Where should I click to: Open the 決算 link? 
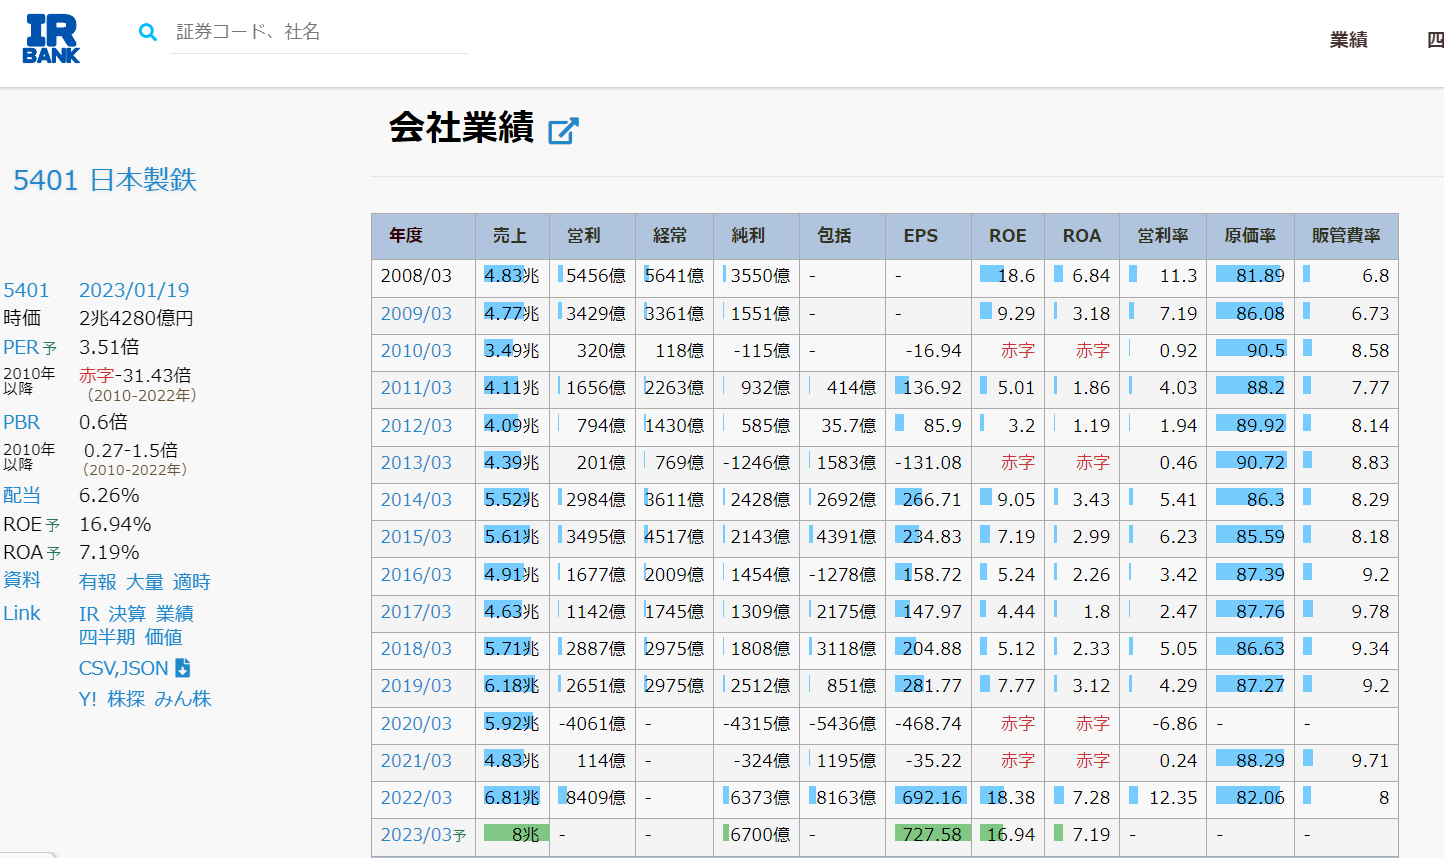(x=127, y=614)
